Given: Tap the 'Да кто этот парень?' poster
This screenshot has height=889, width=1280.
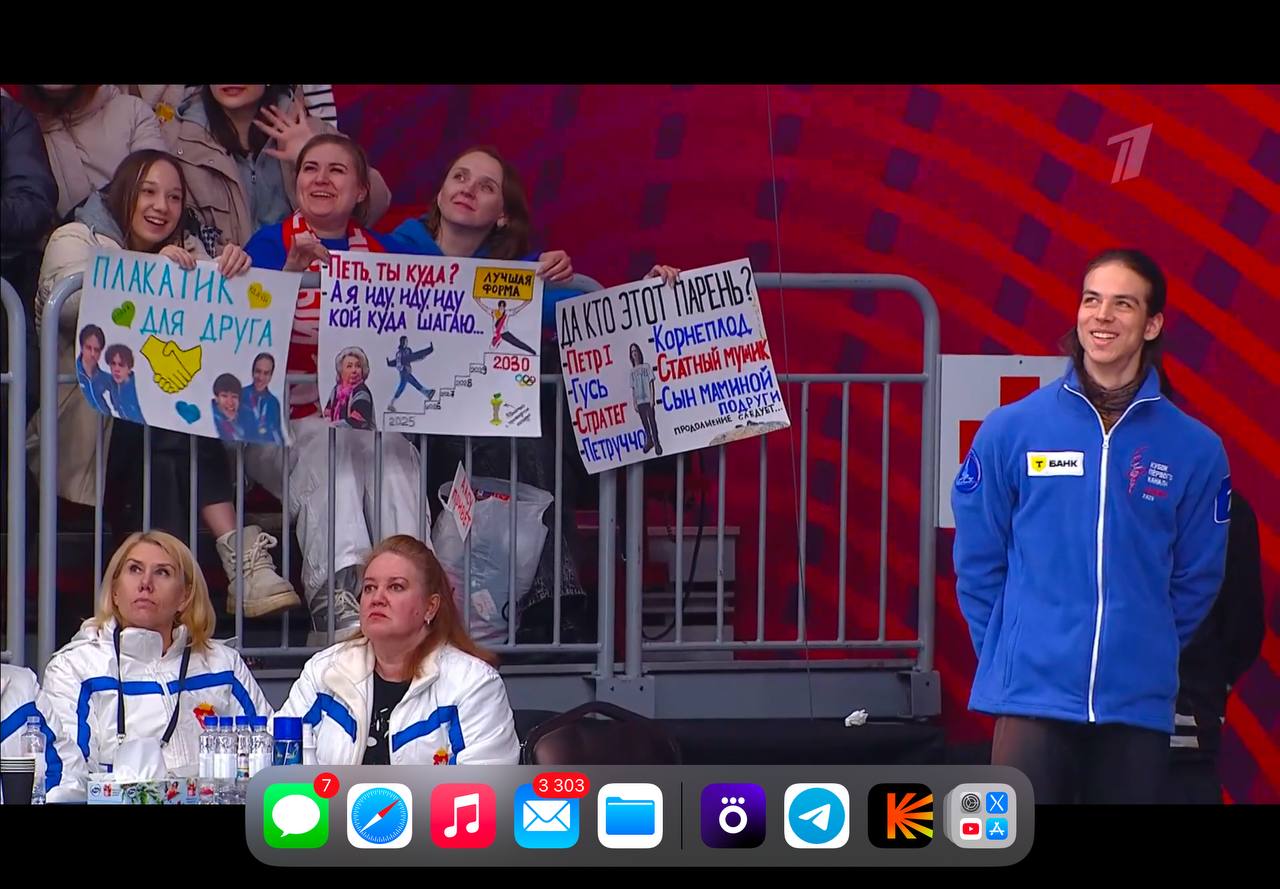Looking at the screenshot, I should pos(670,365).
